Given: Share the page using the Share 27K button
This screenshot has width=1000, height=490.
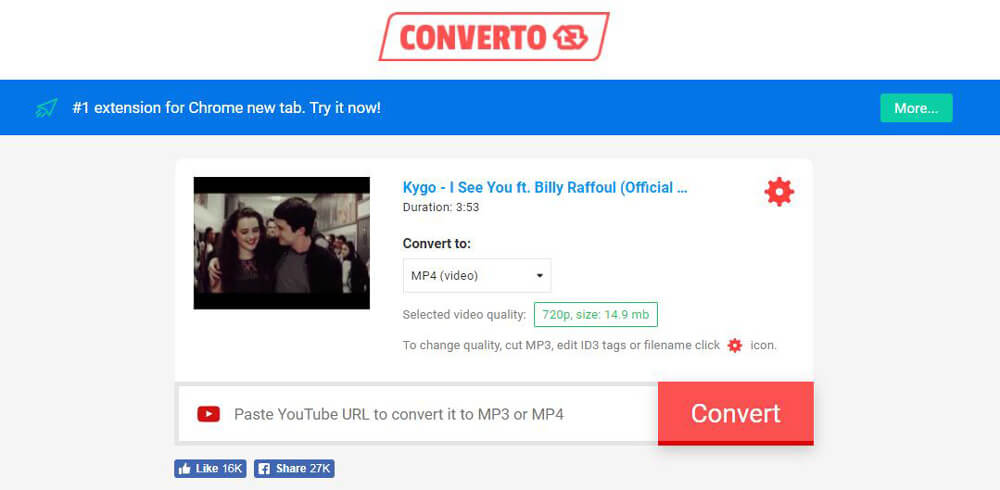Looking at the screenshot, I should point(294,469).
